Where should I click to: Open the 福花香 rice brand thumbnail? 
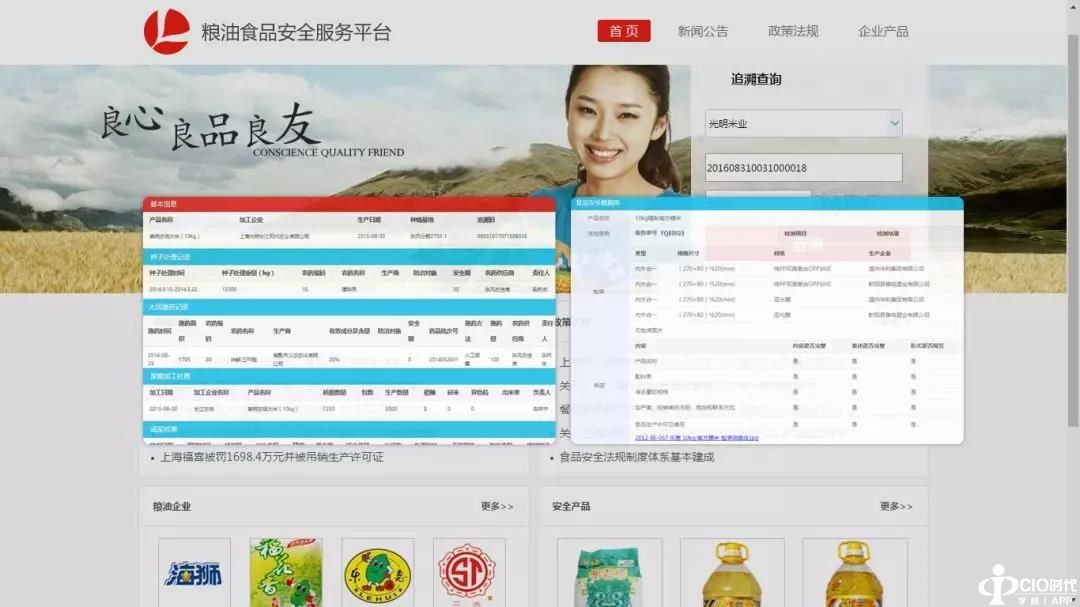(x=286, y=573)
